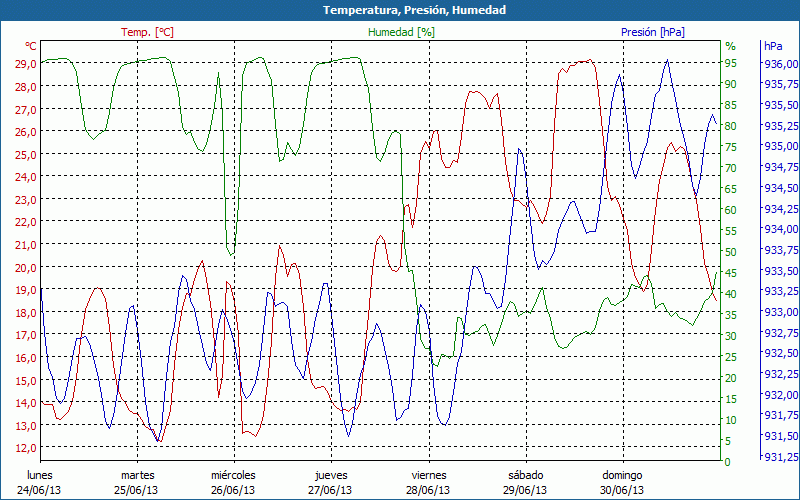800x500 pixels.
Task: Click the 'martes' day label
Action: [x=137, y=475]
